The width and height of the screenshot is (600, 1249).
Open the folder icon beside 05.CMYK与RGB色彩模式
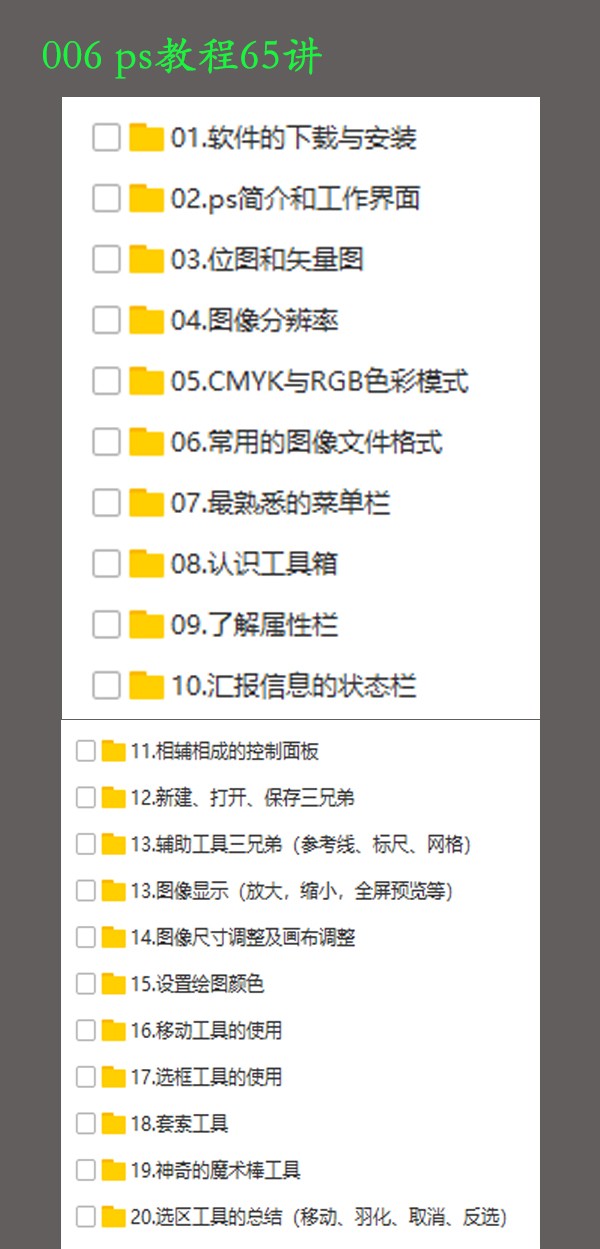click(x=146, y=381)
